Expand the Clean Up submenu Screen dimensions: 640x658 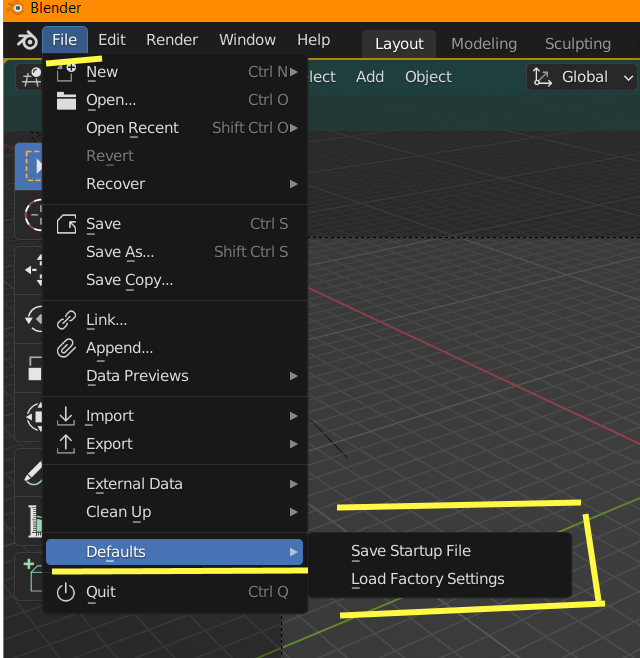tap(175, 512)
